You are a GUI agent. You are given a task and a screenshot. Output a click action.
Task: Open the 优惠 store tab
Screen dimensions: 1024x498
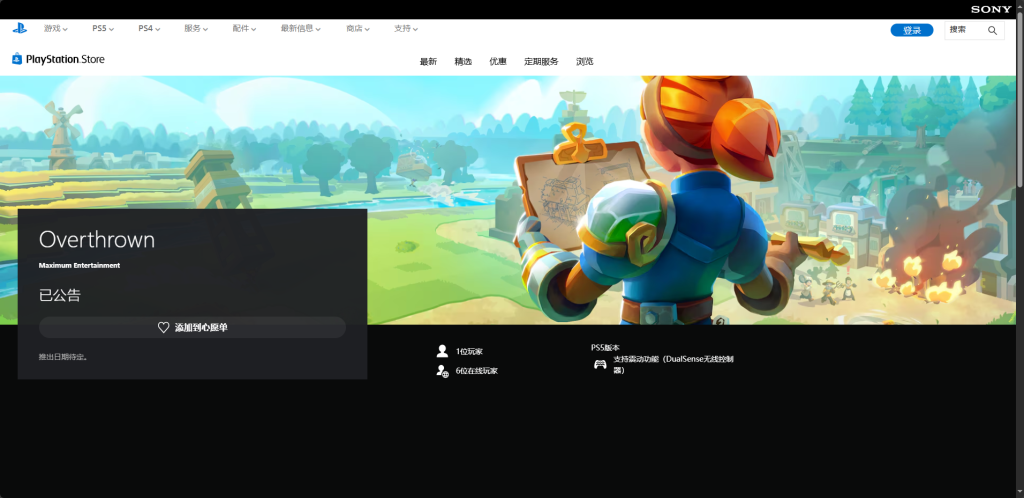498,61
